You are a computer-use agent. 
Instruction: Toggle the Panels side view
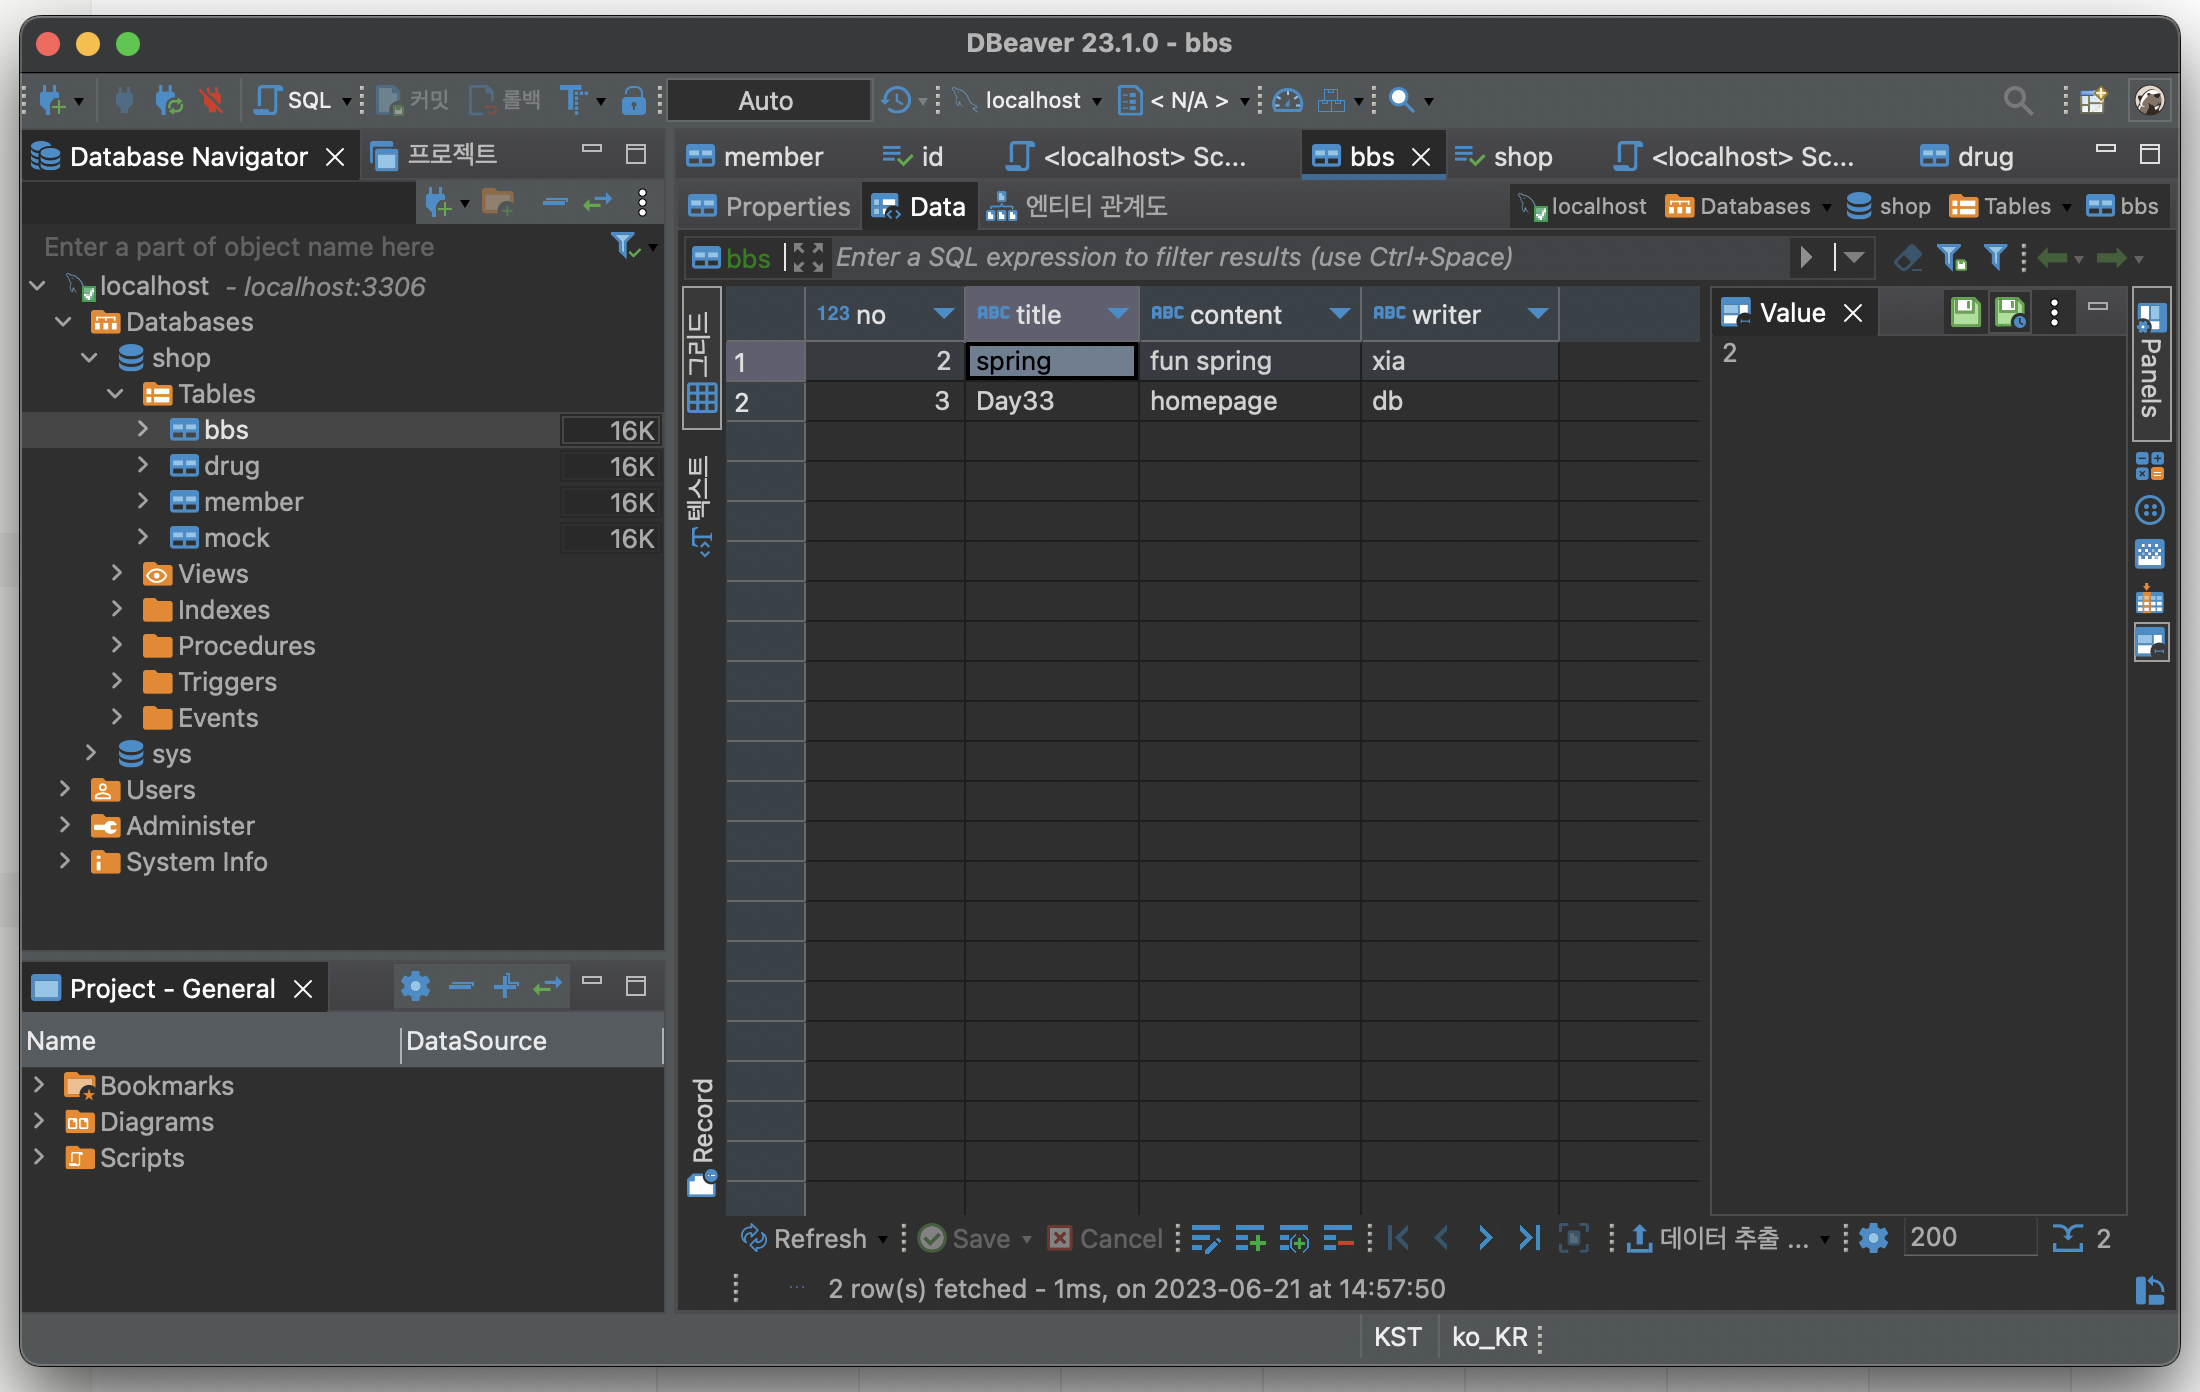click(x=2151, y=365)
